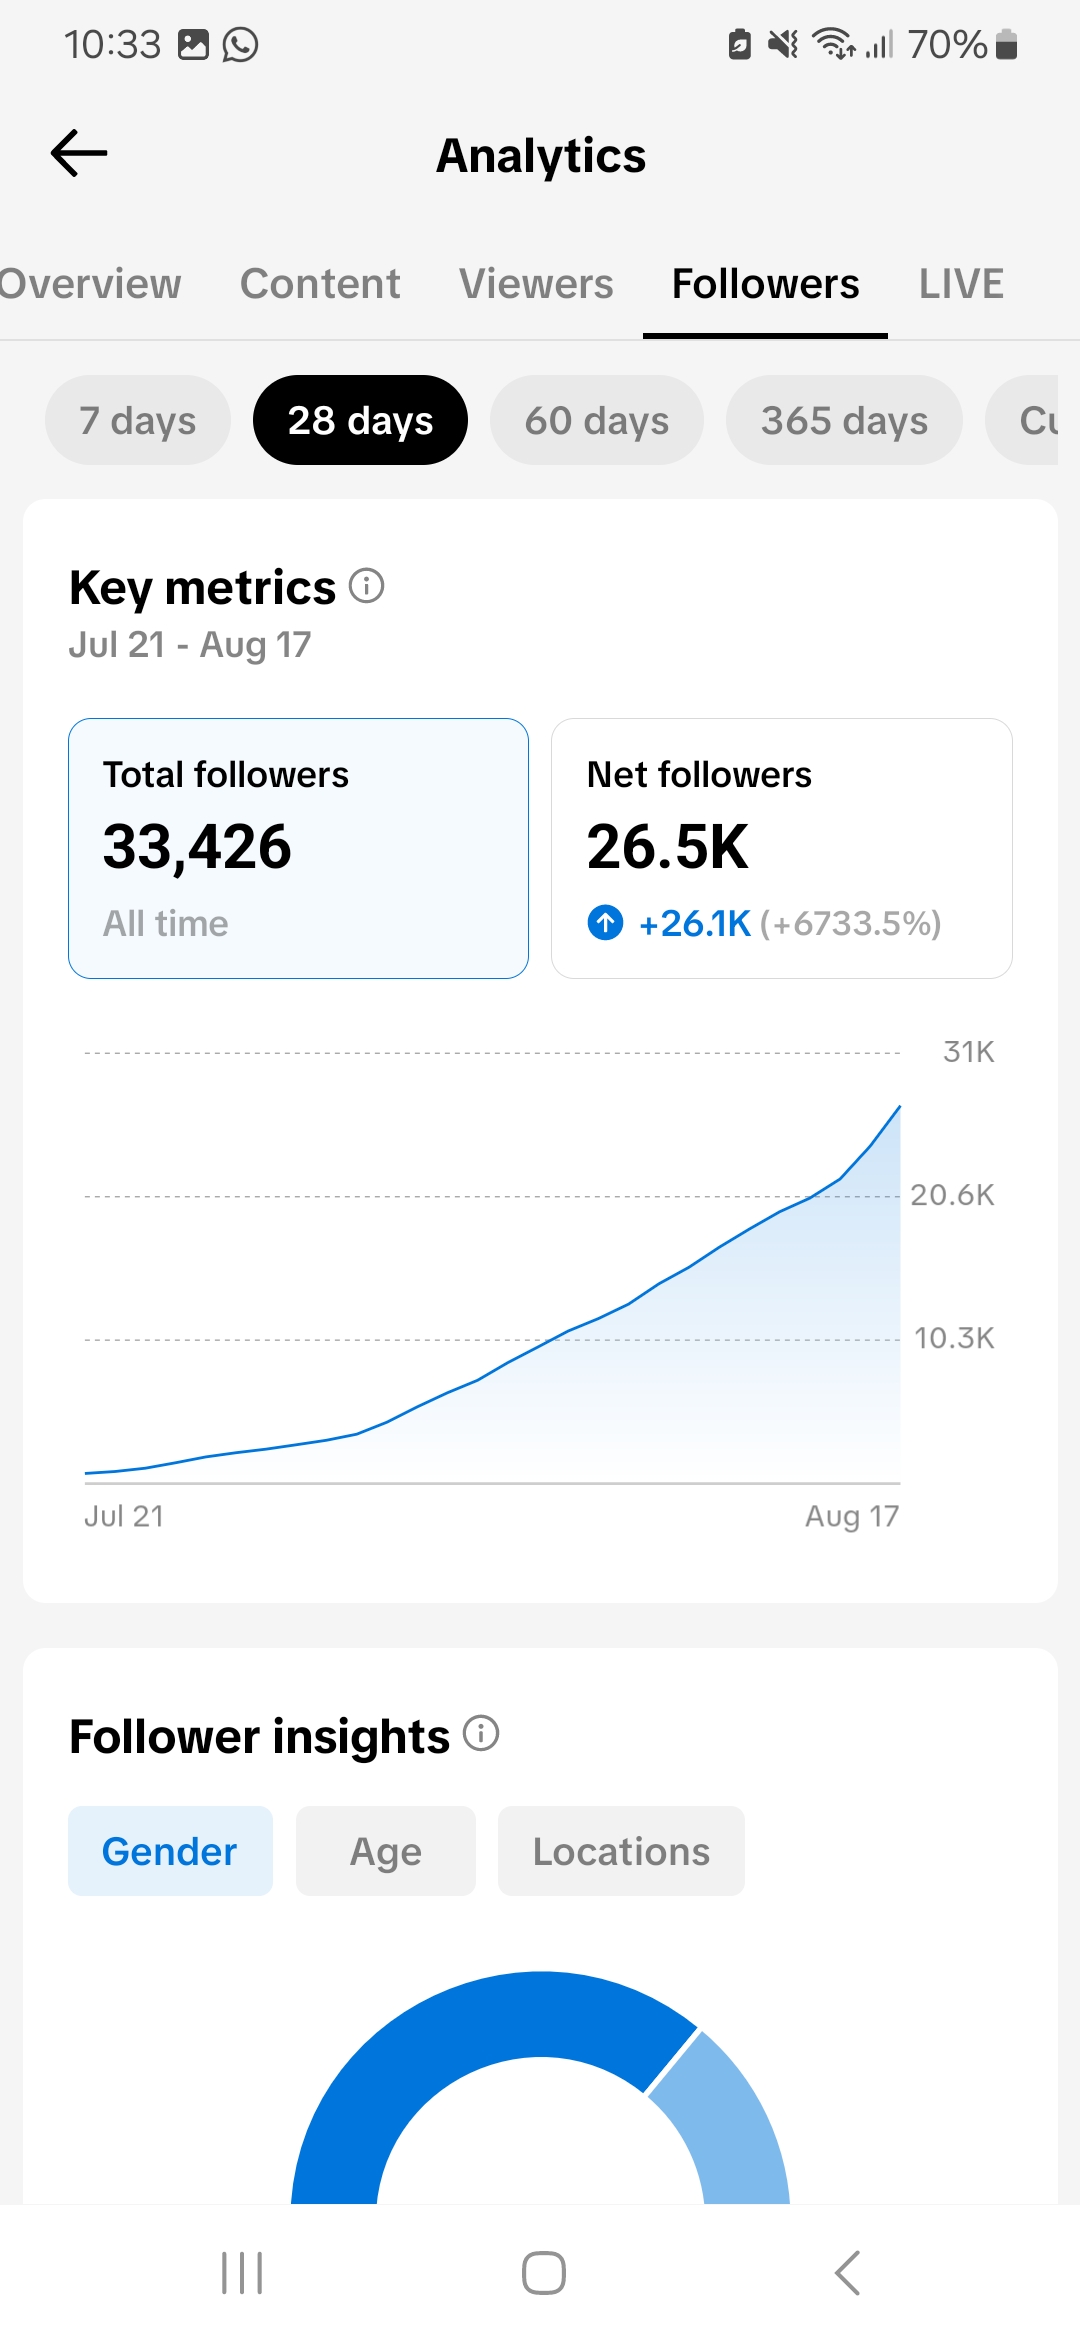Image resolution: width=1080 pixels, height=2340 pixels.
Task: Select the Total followers card
Action: [x=298, y=848]
